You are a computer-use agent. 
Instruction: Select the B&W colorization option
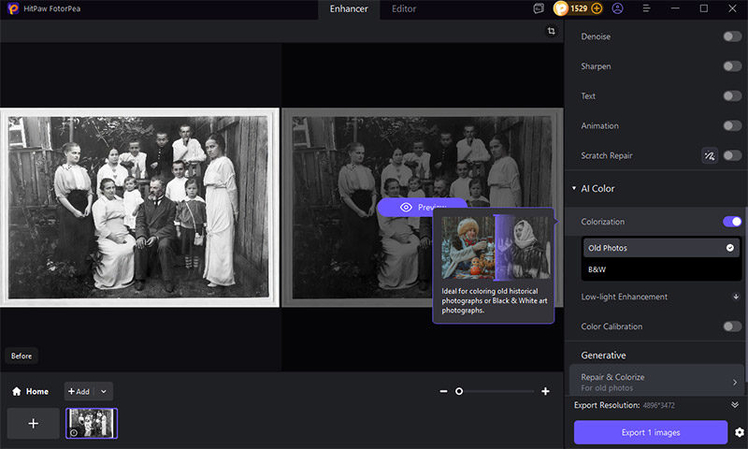(597, 269)
